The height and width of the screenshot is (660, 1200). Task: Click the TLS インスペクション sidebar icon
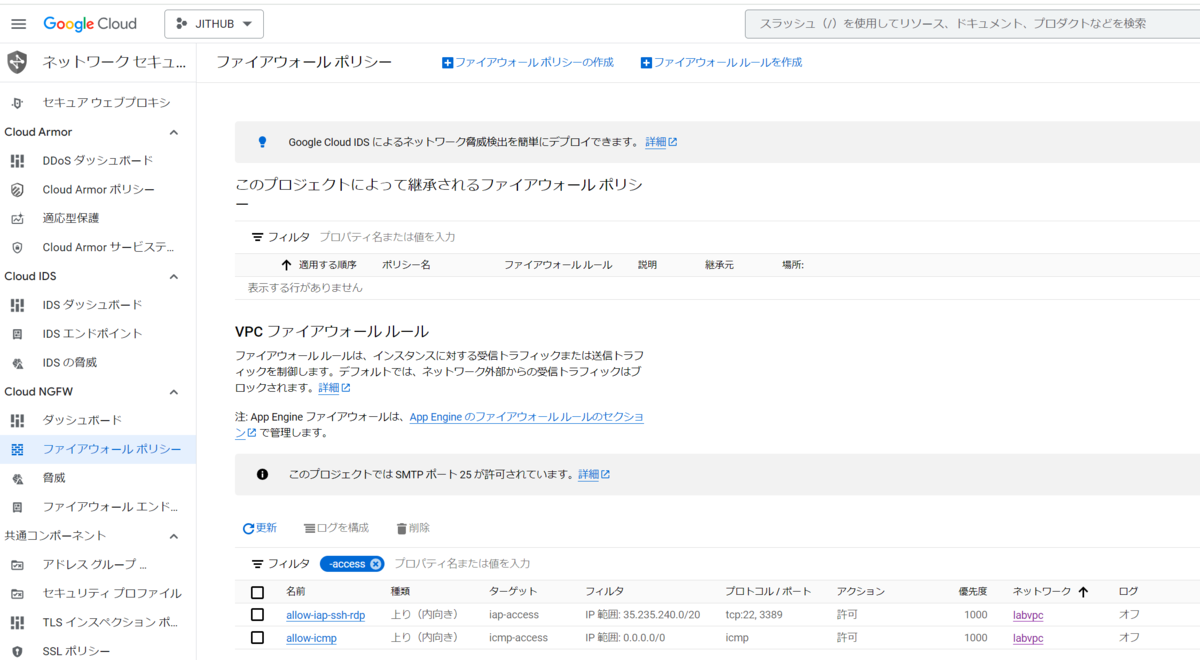(17, 622)
